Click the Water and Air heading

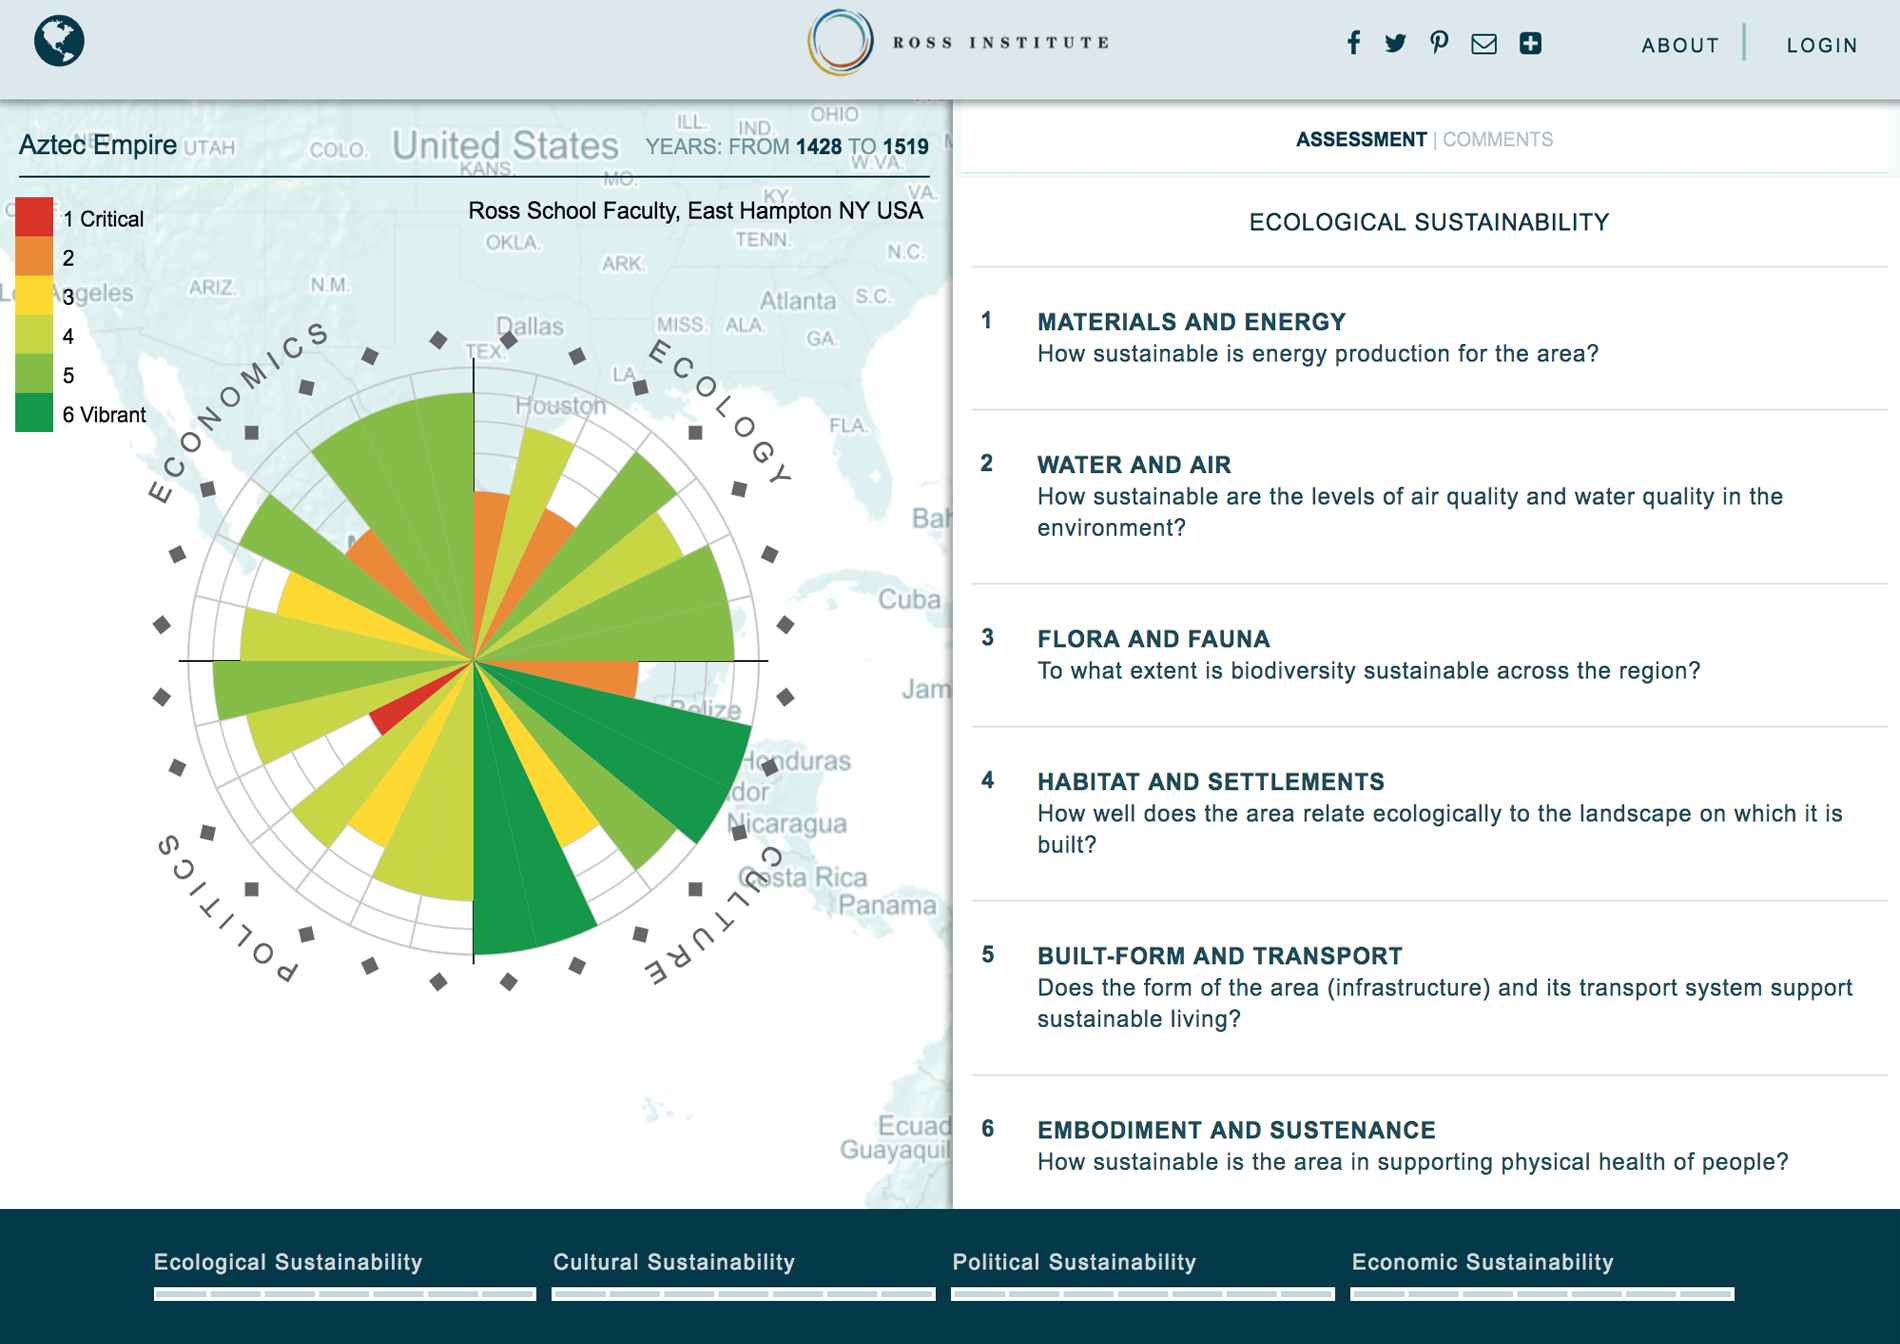[1134, 465]
